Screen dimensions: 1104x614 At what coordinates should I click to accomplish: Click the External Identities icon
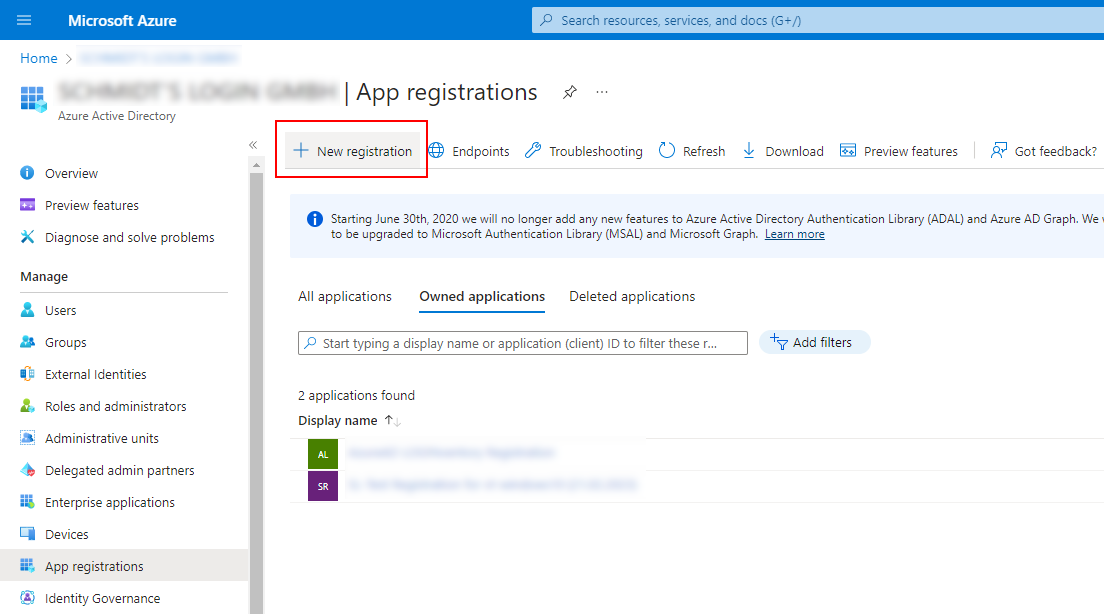tap(27, 374)
